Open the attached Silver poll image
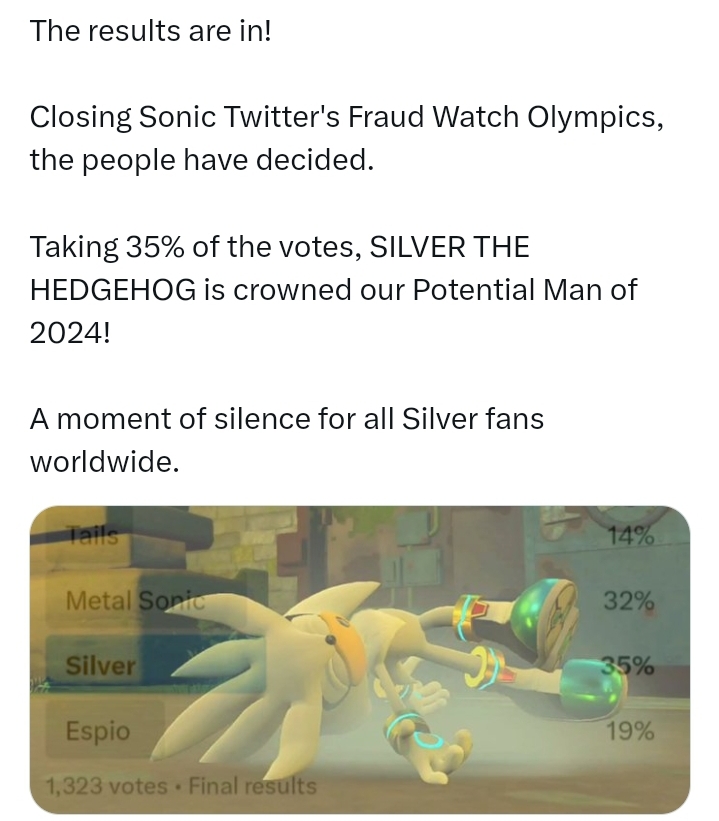 tap(359, 659)
